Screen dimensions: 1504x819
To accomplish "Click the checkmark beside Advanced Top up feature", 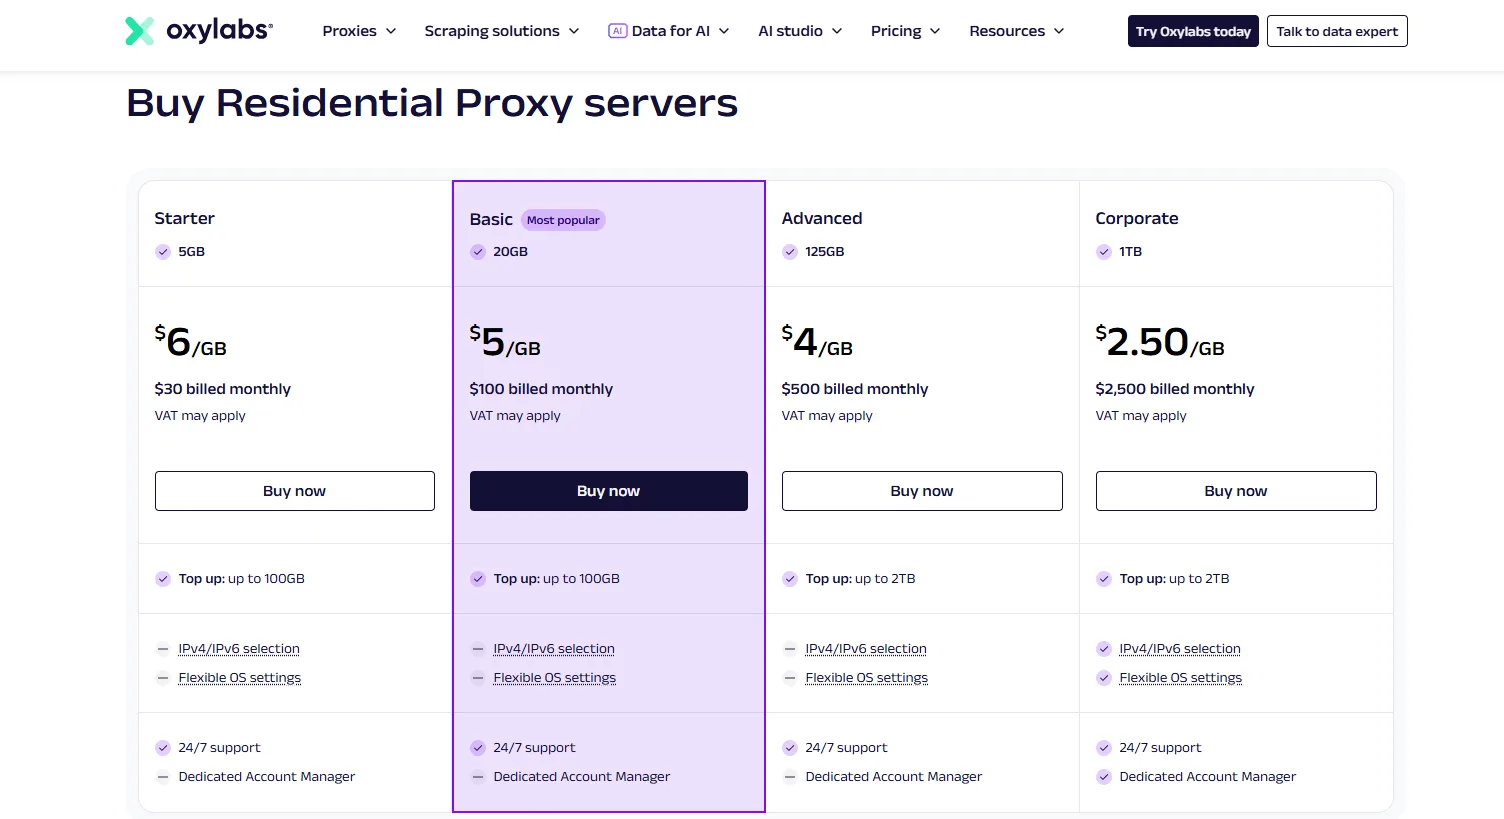I will tap(790, 578).
